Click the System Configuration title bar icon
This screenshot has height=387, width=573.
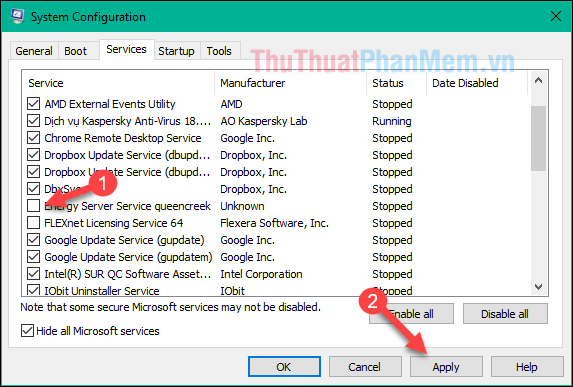pyautogui.click(x=17, y=16)
